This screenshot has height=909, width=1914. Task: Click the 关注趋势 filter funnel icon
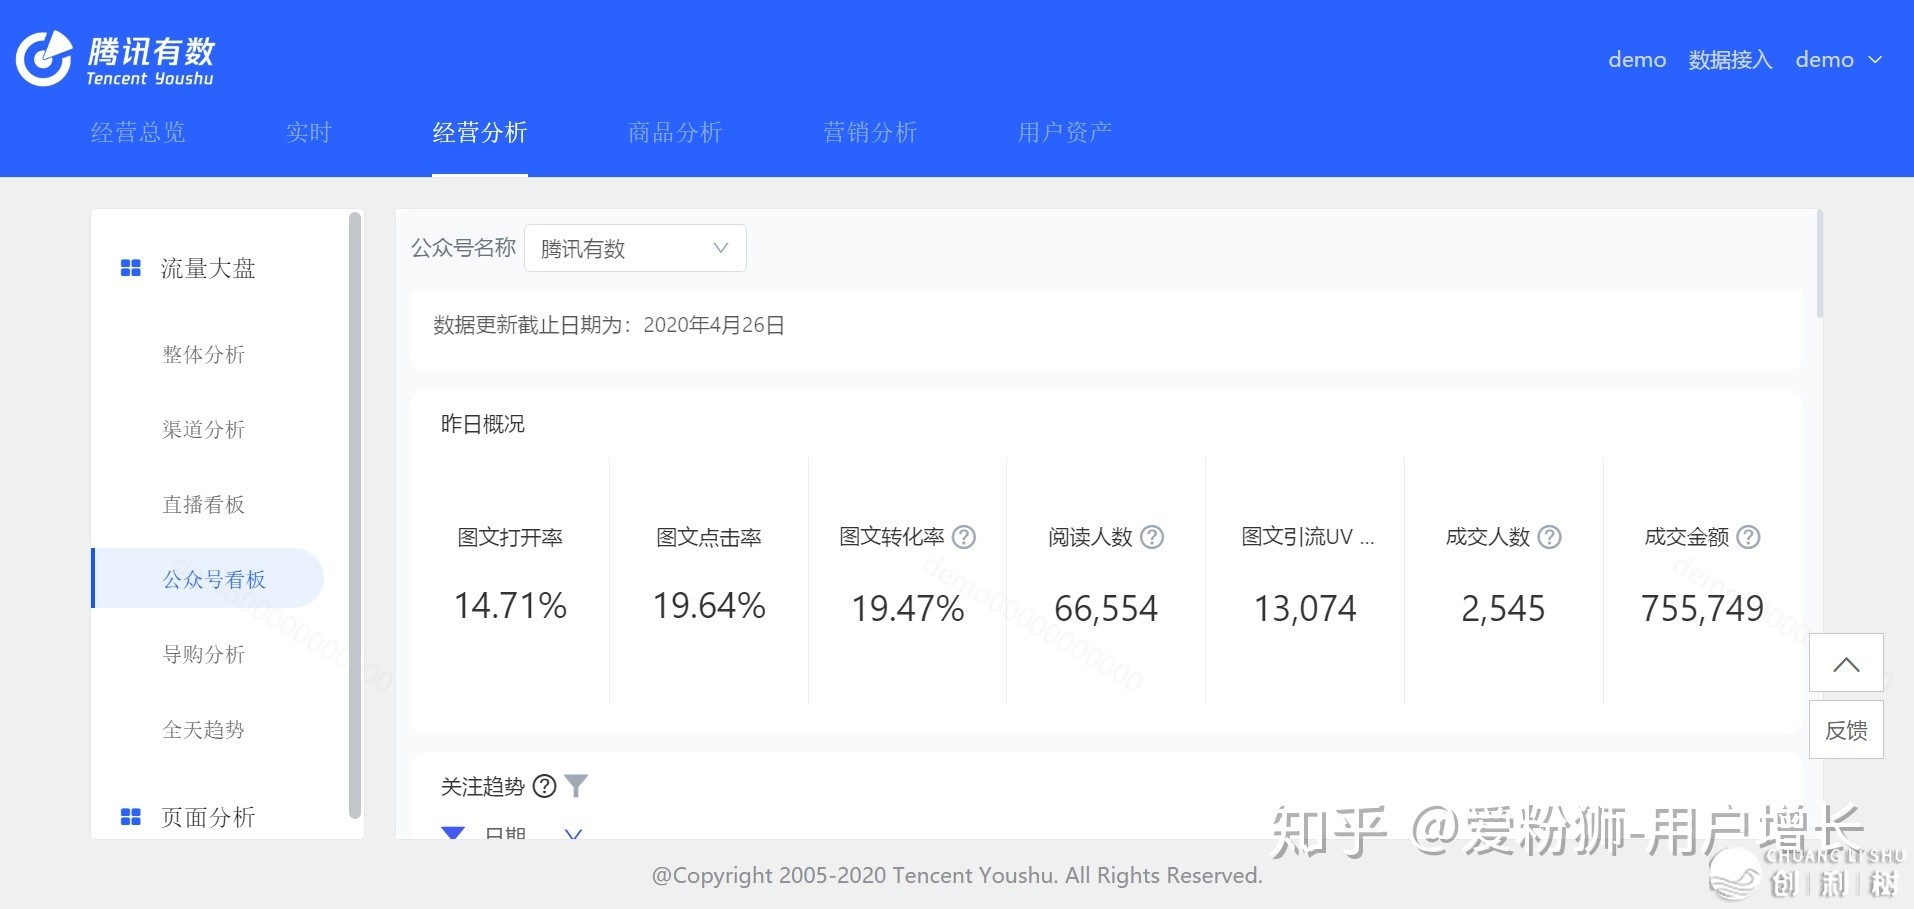click(576, 786)
